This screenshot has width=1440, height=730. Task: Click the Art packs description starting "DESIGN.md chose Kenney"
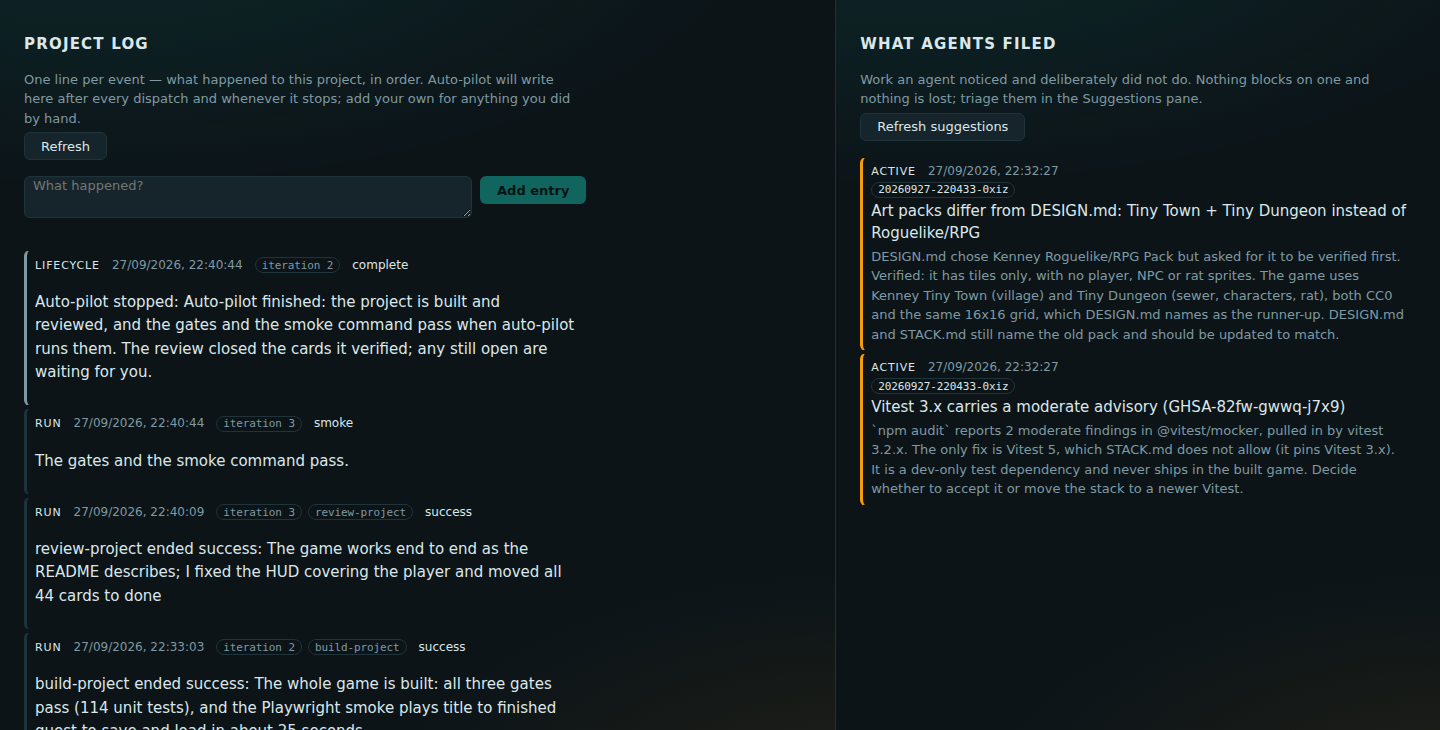1137,295
